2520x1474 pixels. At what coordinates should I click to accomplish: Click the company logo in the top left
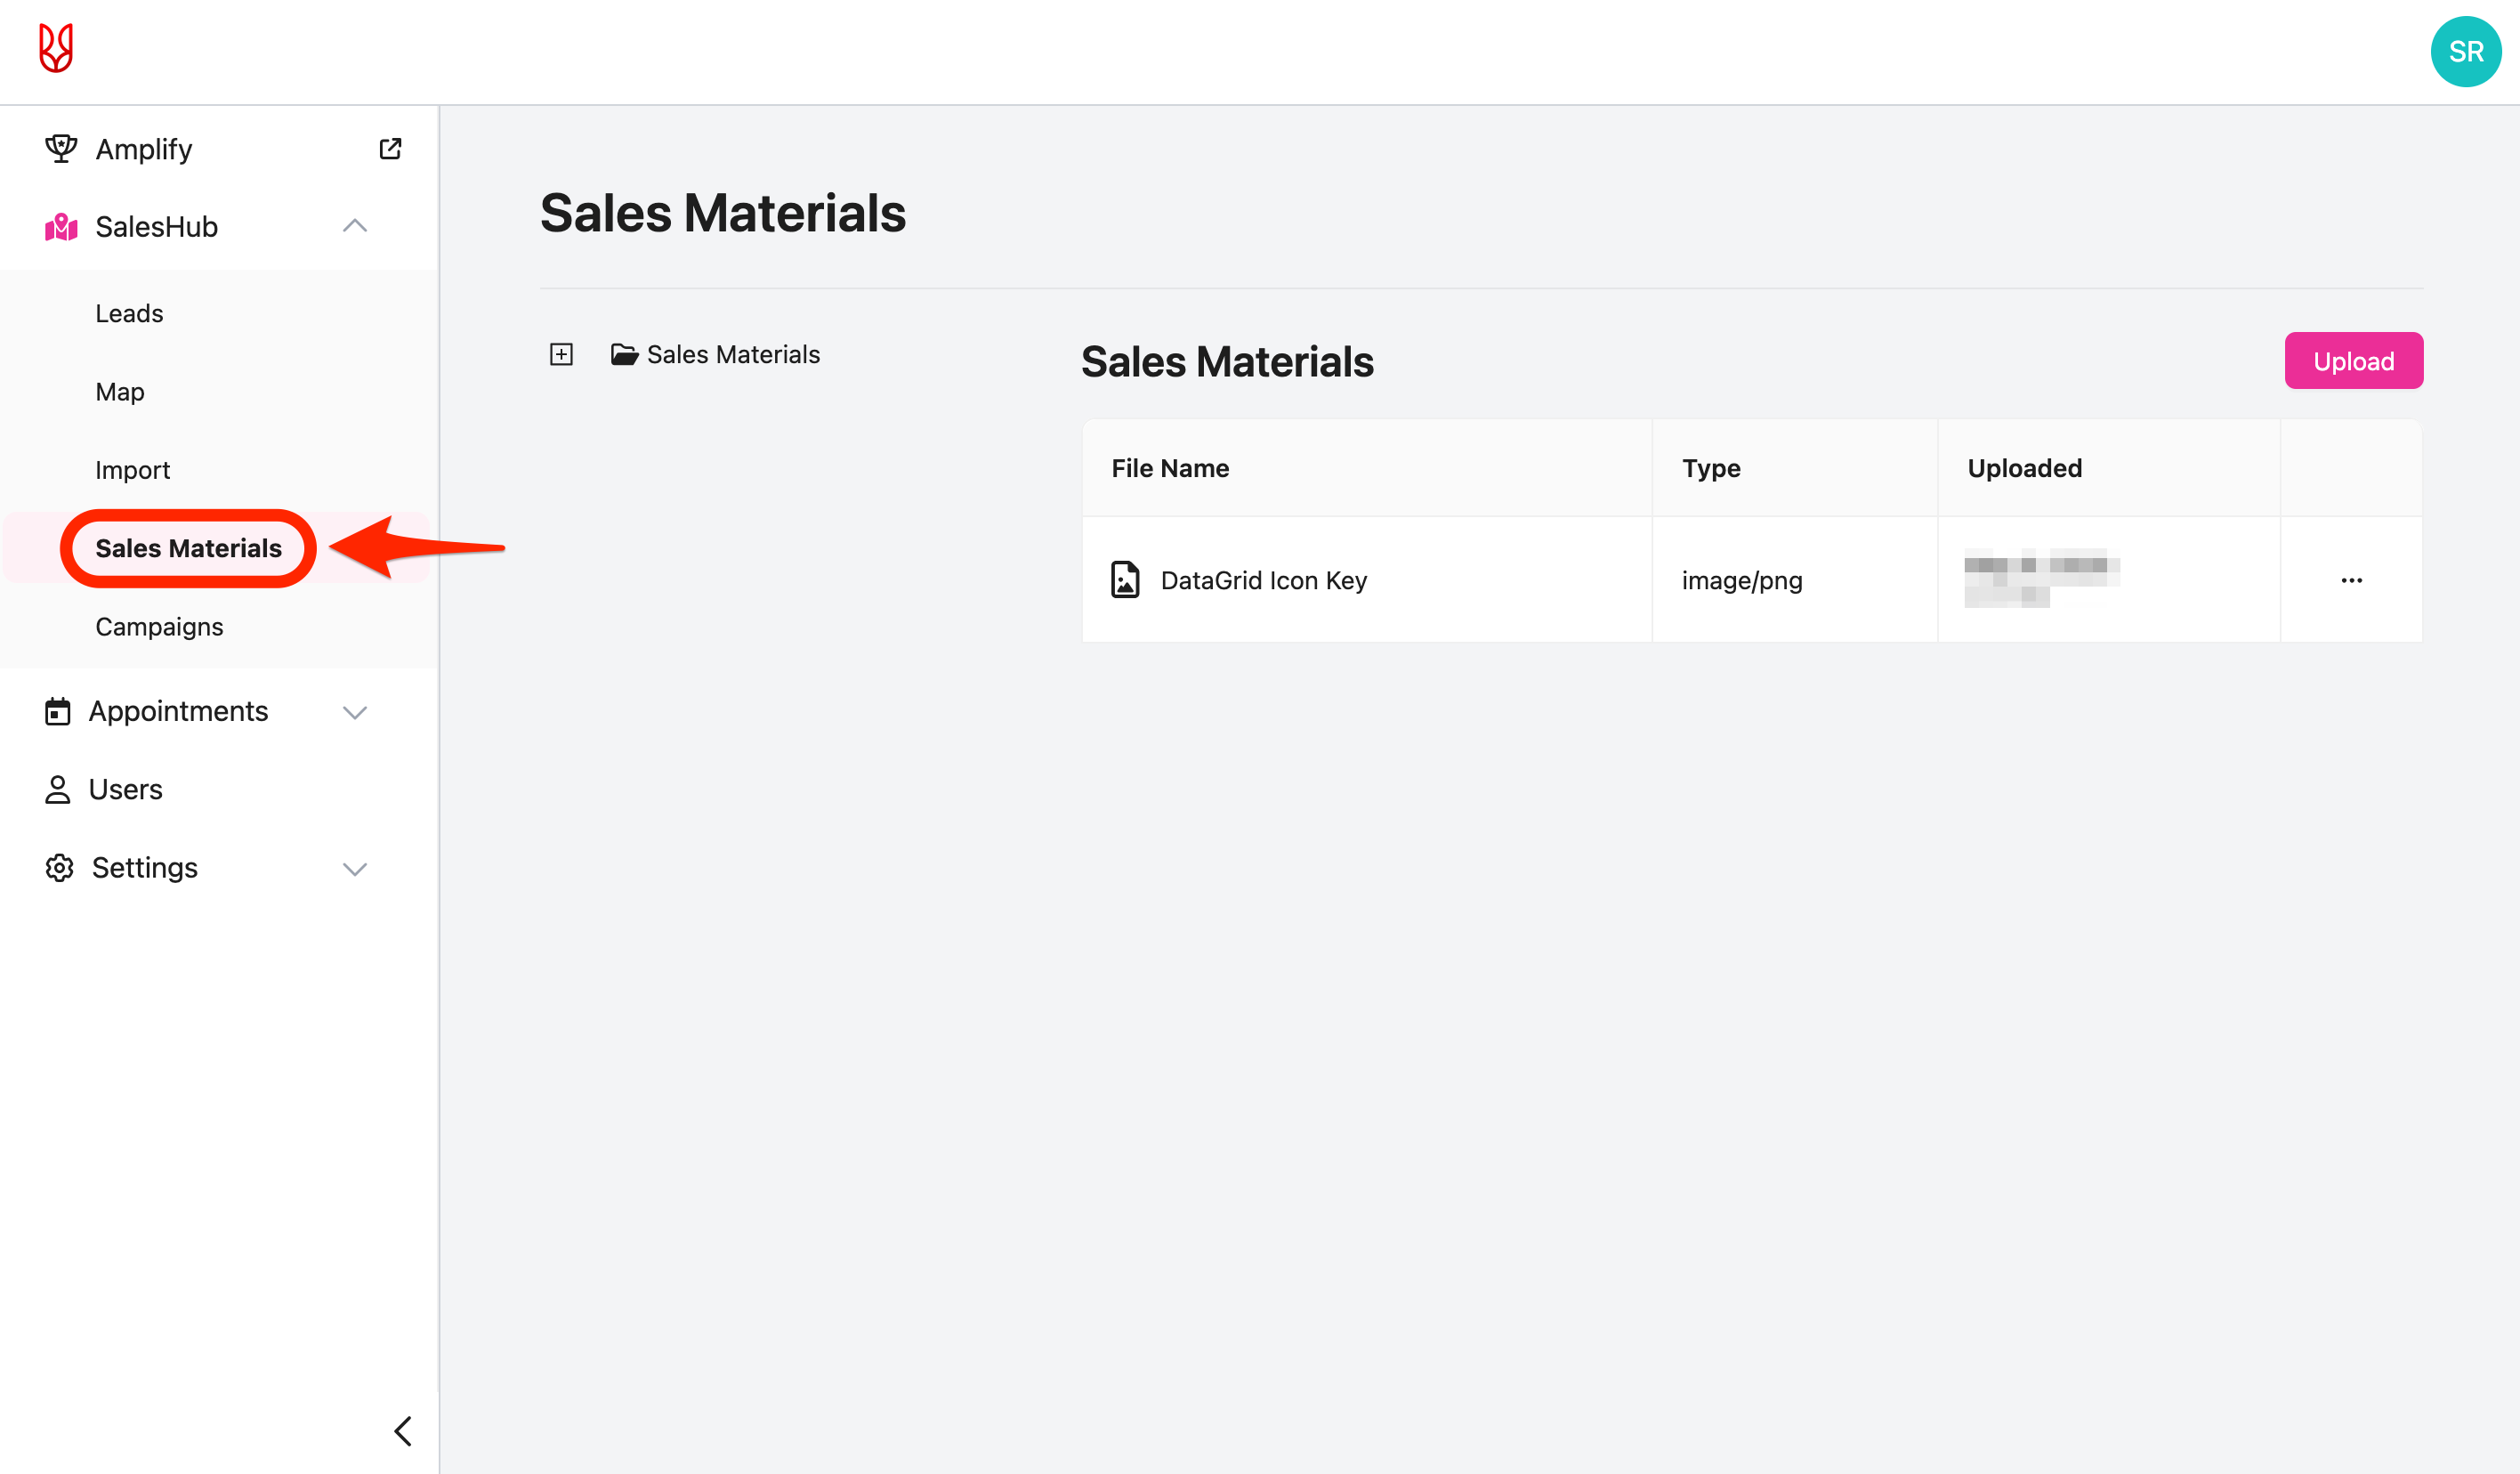point(57,48)
